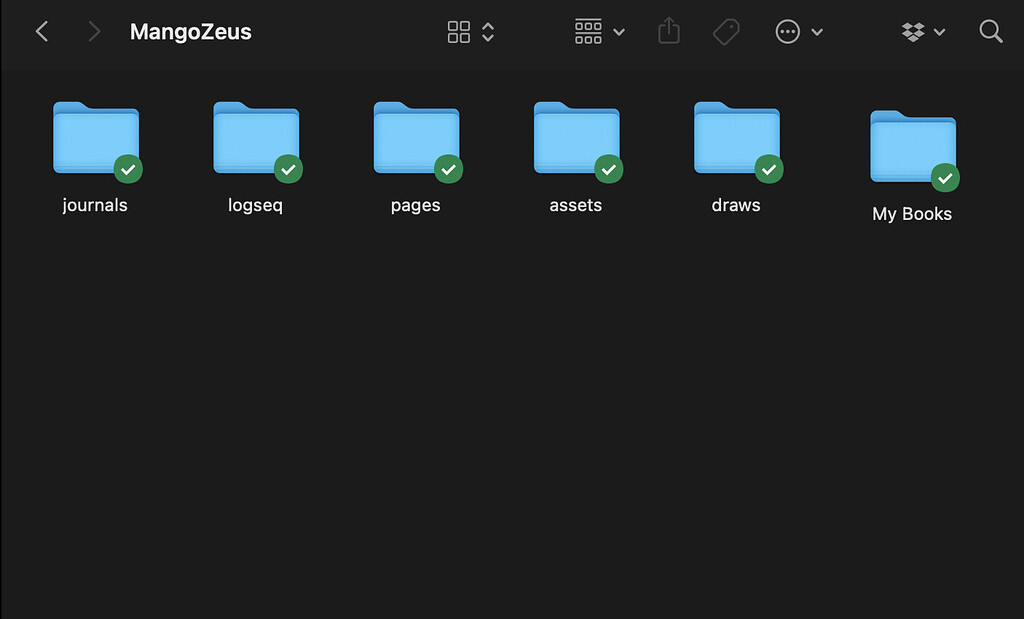Click the sync checkmark on the draws folder
The width and height of the screenshot is (1024, 619).
click(769, 170)
